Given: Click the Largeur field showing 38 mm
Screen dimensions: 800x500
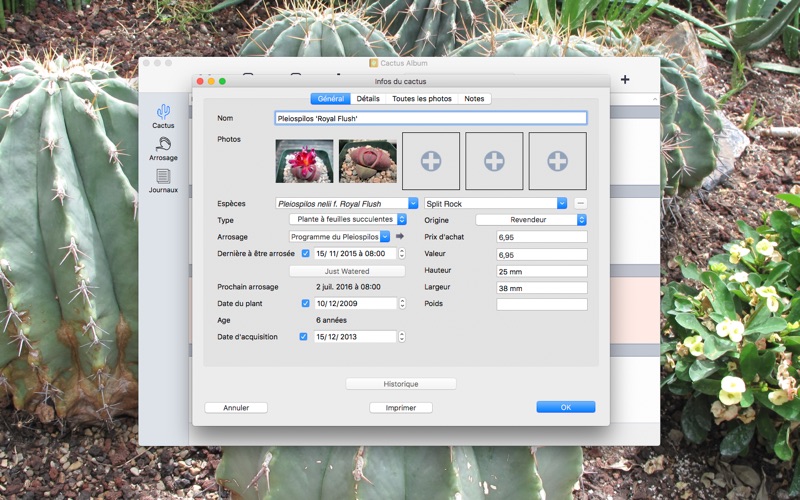Looking at the screenshot, I should [542, 288].
